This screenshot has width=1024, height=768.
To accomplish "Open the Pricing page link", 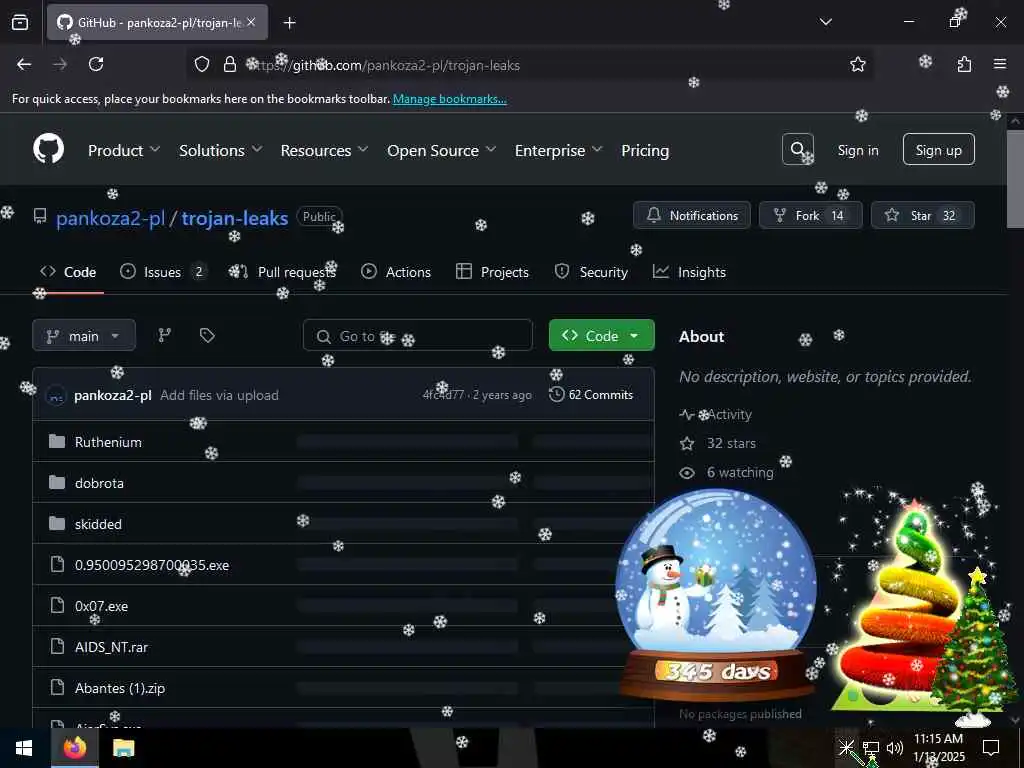I will click(645, 150).
